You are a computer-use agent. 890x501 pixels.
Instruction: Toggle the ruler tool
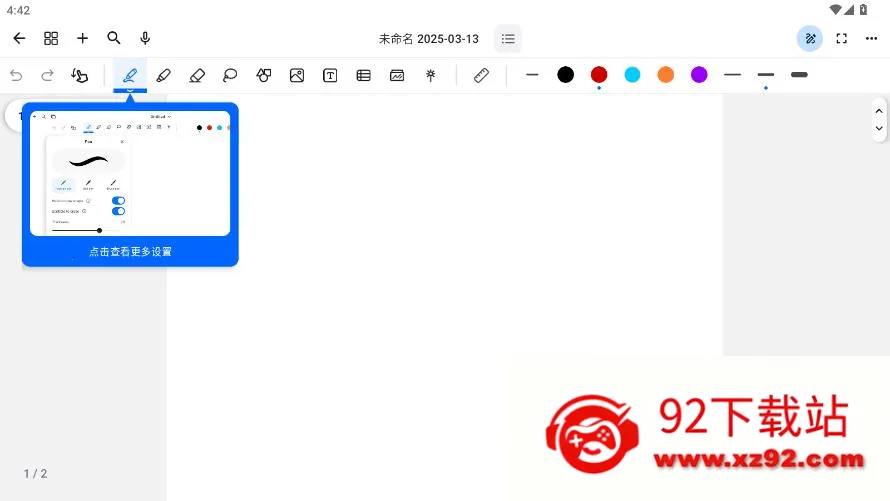click(481, 75)
